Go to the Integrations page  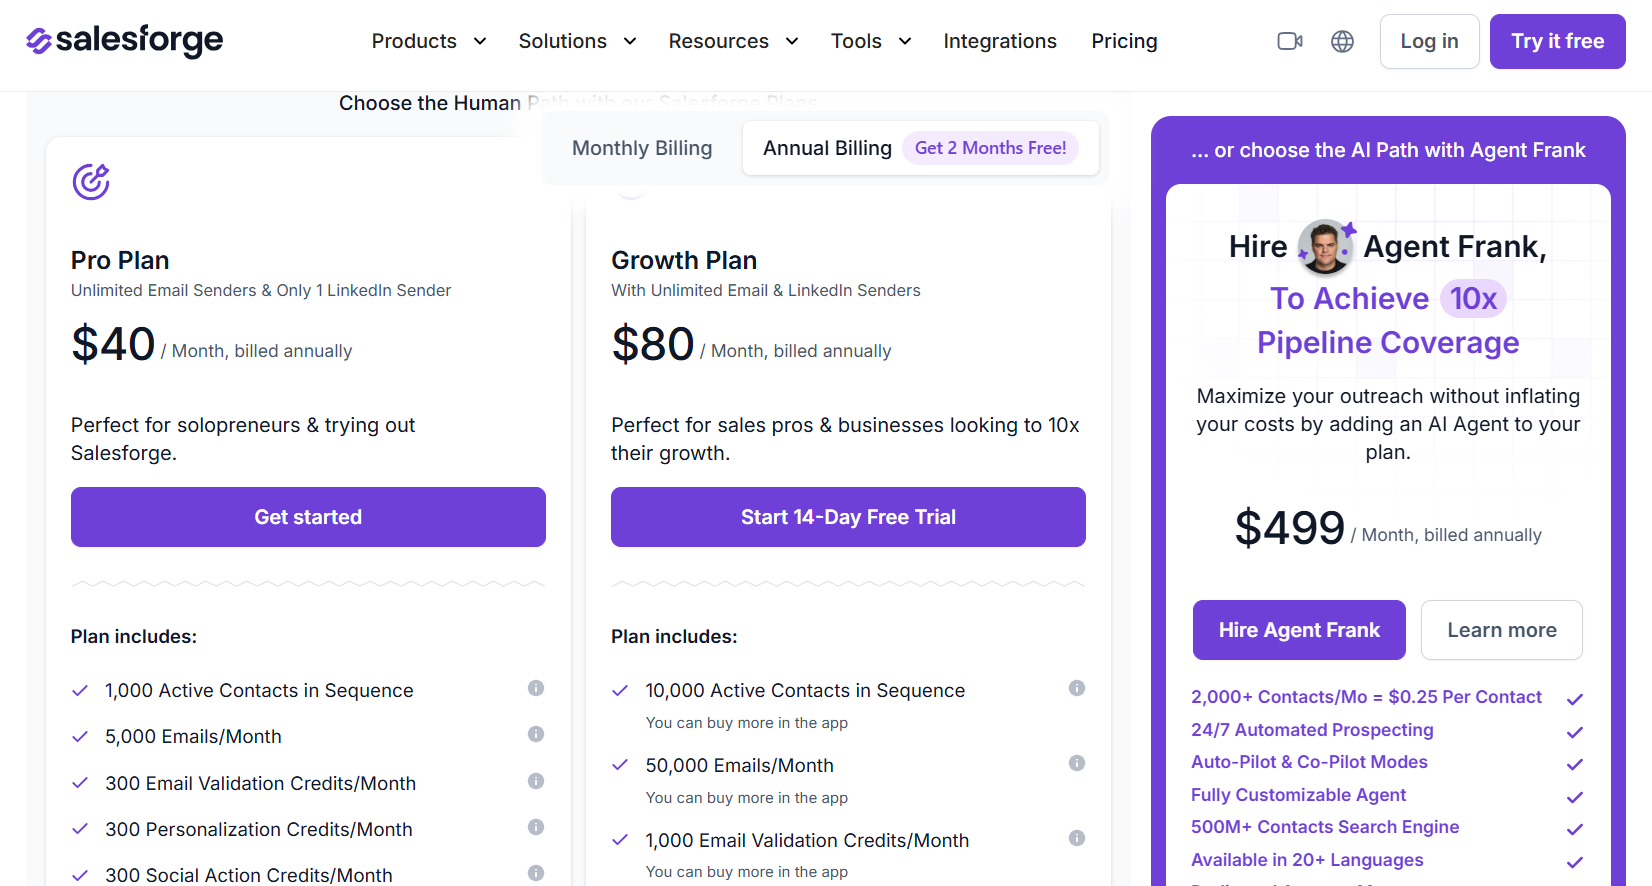1000,41
